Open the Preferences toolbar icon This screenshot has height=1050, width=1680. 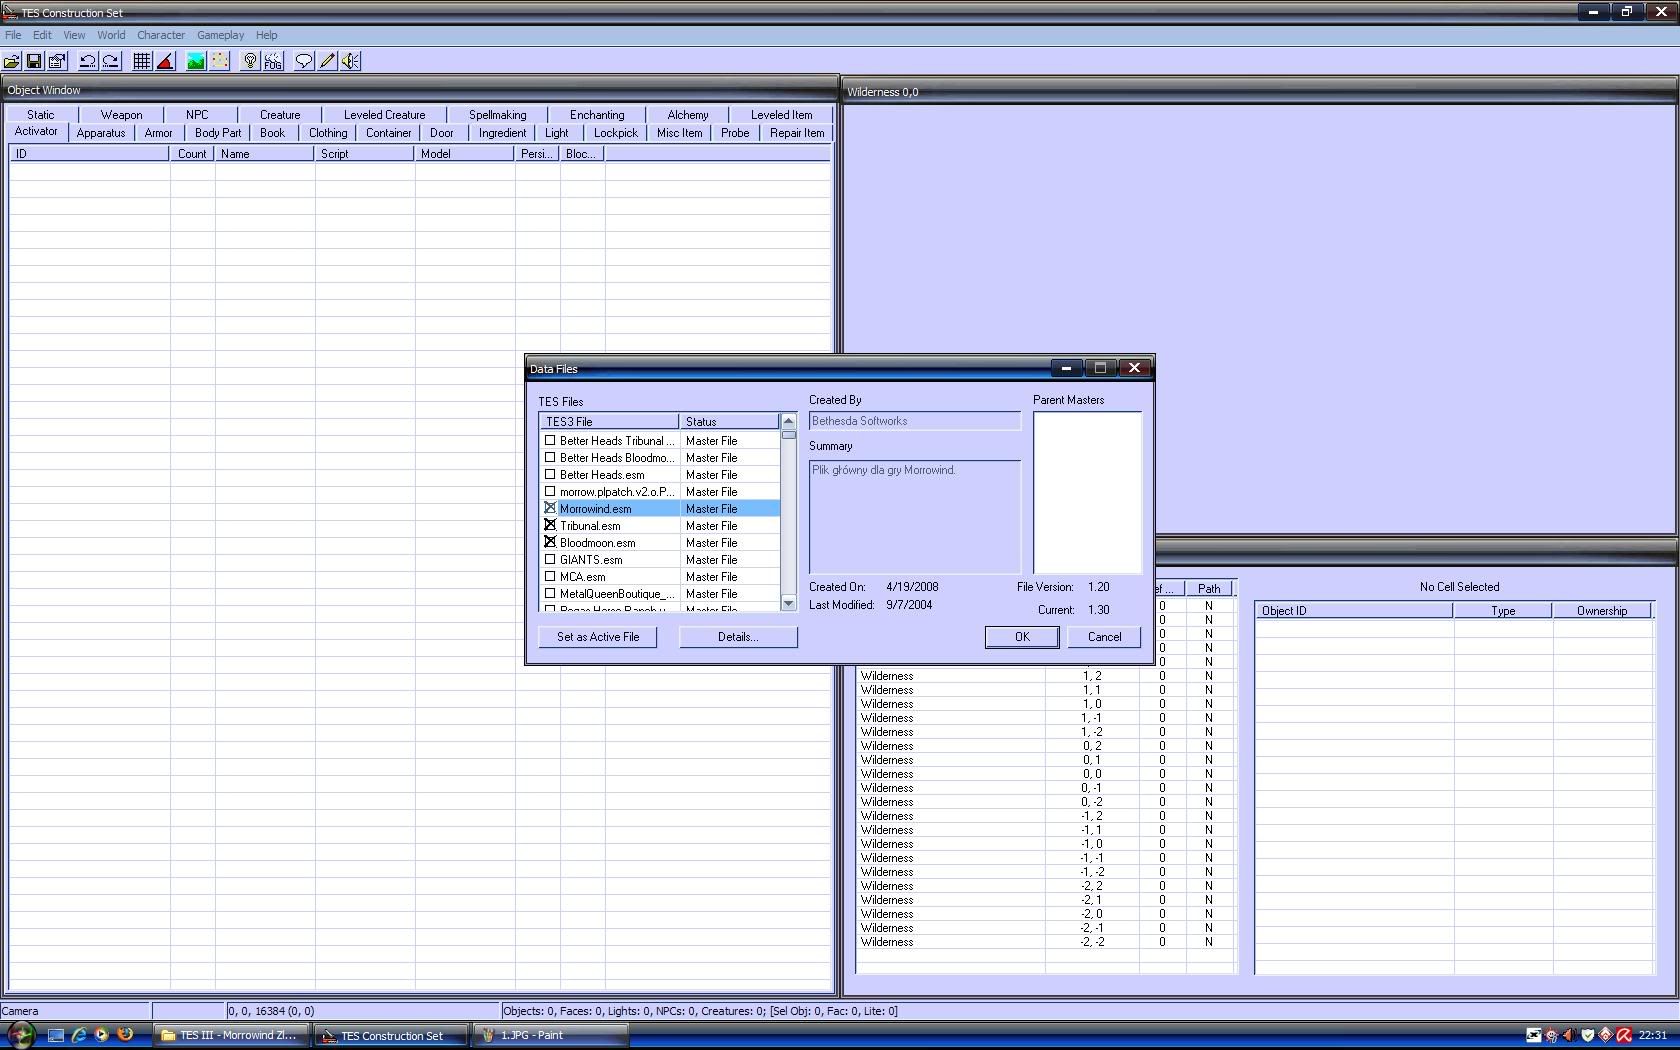coord(57,61)
